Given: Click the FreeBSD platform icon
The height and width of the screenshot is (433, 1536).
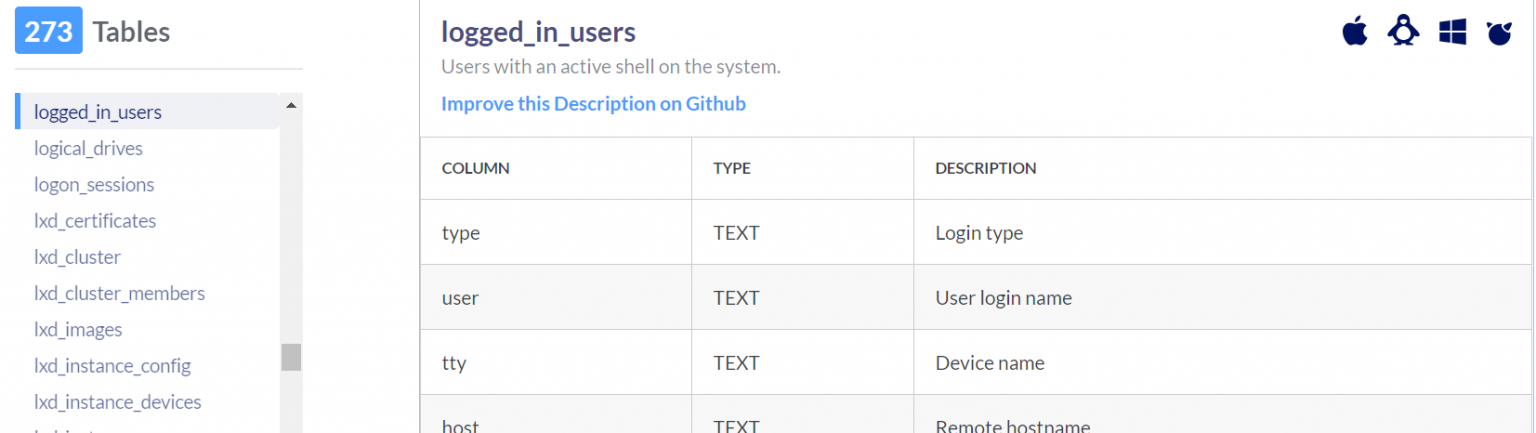Looking at the screenshot, I should pyautogui.click(x=1500, y=33).
